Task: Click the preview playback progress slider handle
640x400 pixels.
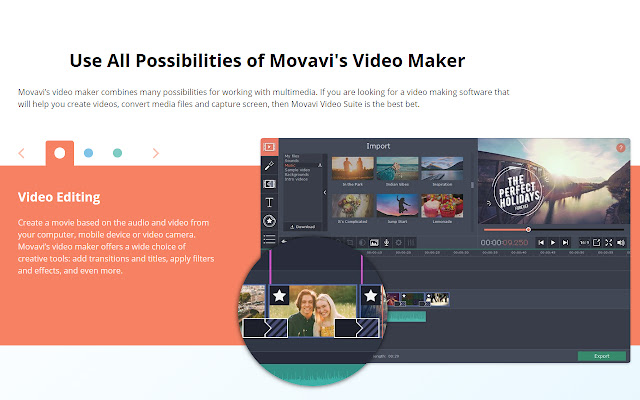Action: (x=528, y=230)
